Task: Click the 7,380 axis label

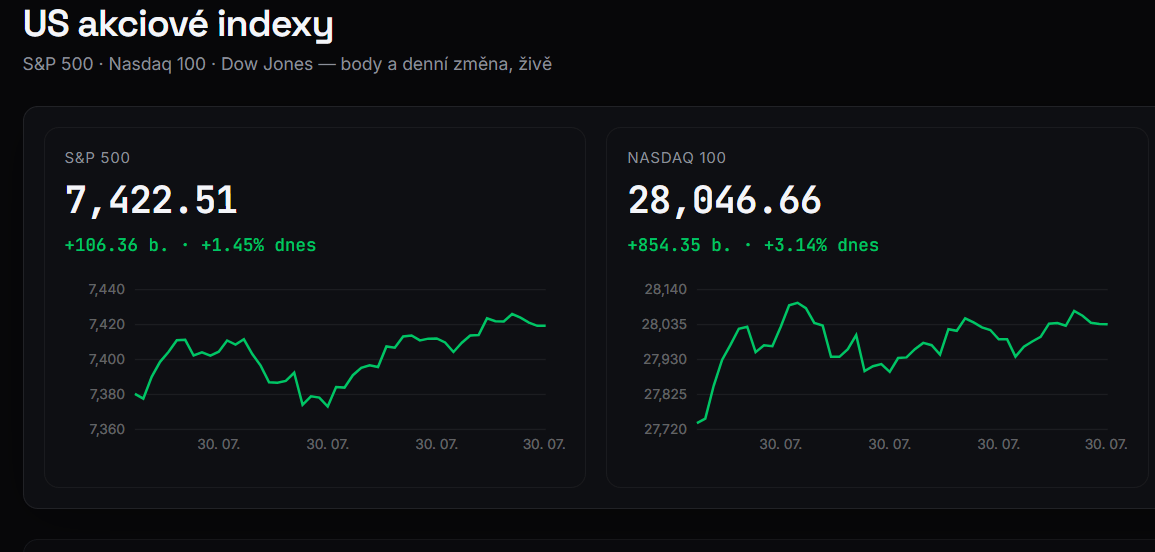Action: pyautogui.click(x=107, y=394)
